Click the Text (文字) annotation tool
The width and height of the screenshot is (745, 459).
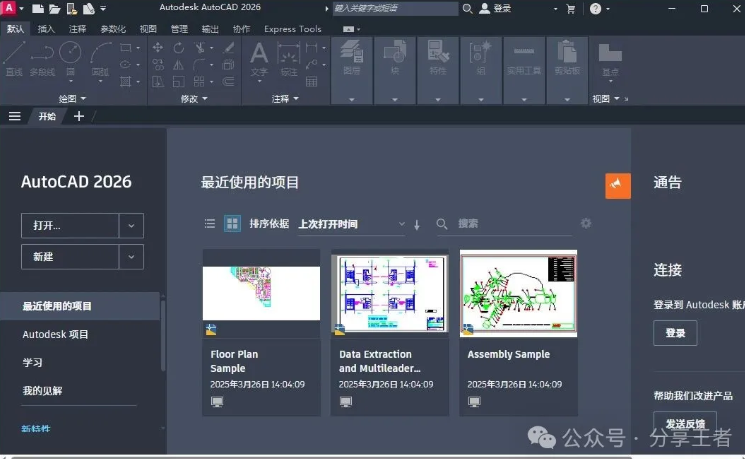[x=259, y=59]
